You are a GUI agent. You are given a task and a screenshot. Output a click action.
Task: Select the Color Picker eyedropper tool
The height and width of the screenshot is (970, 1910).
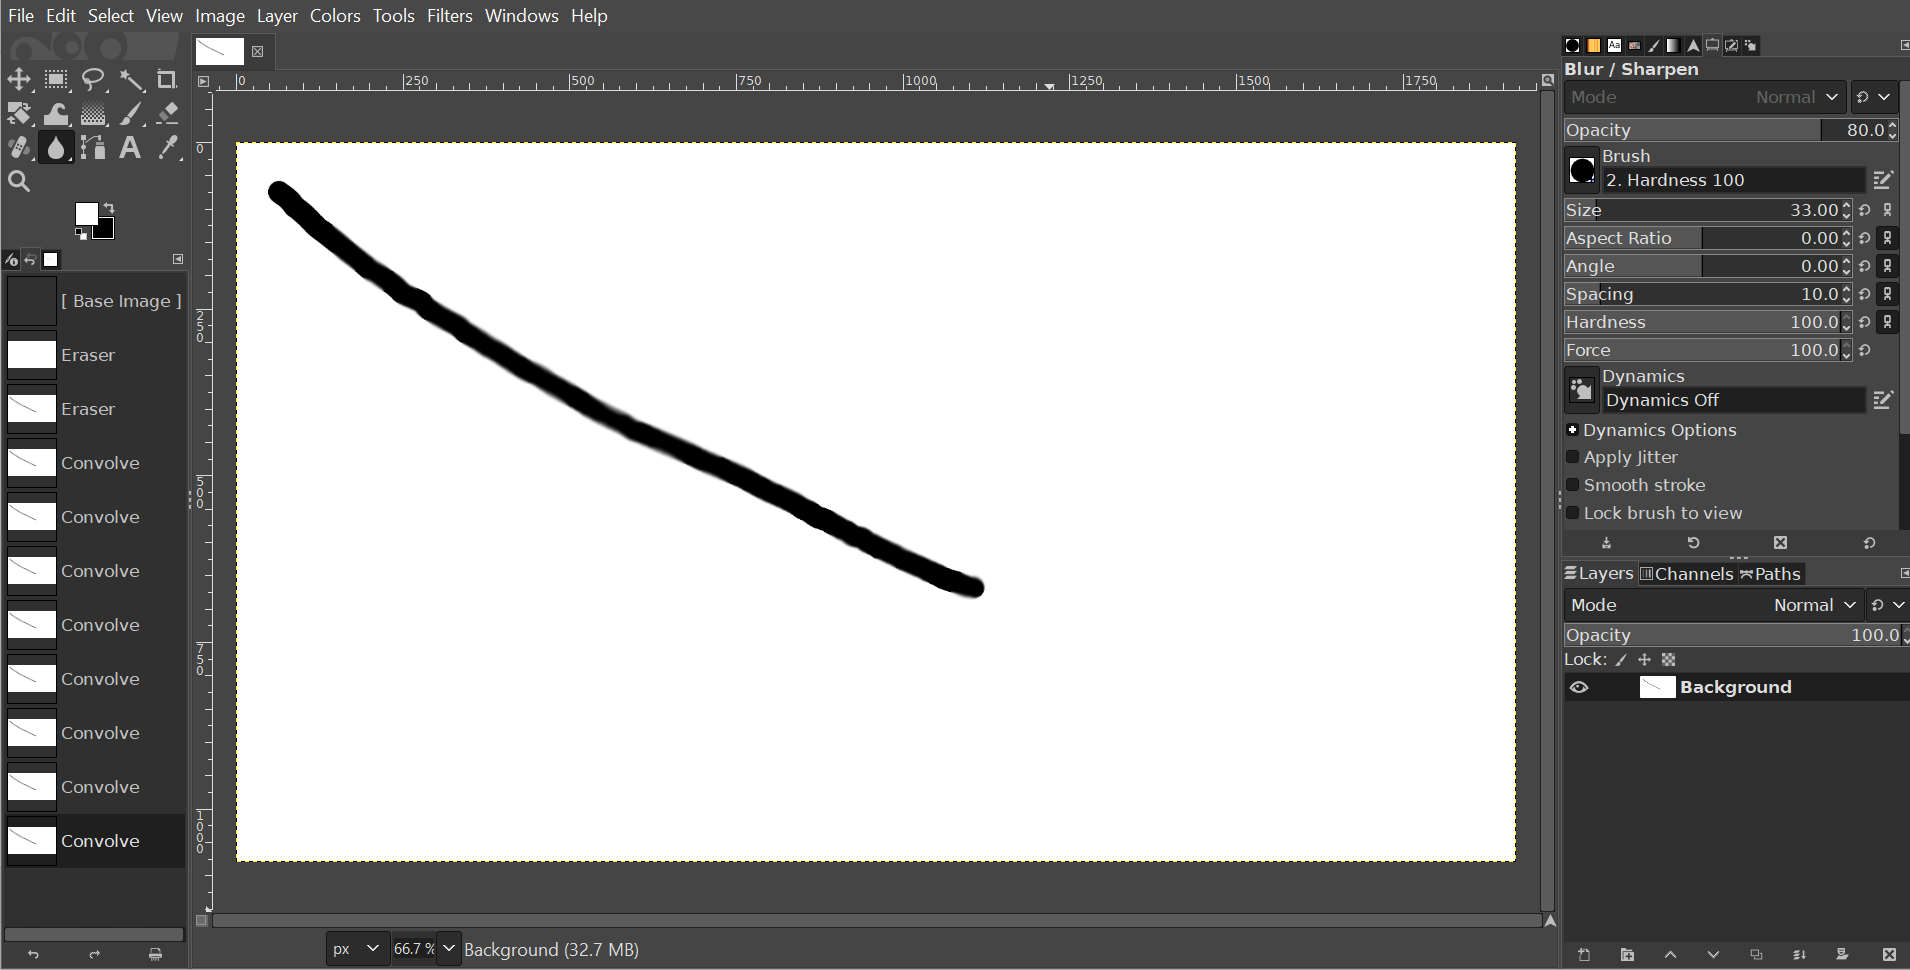click(x=167, y=148)
